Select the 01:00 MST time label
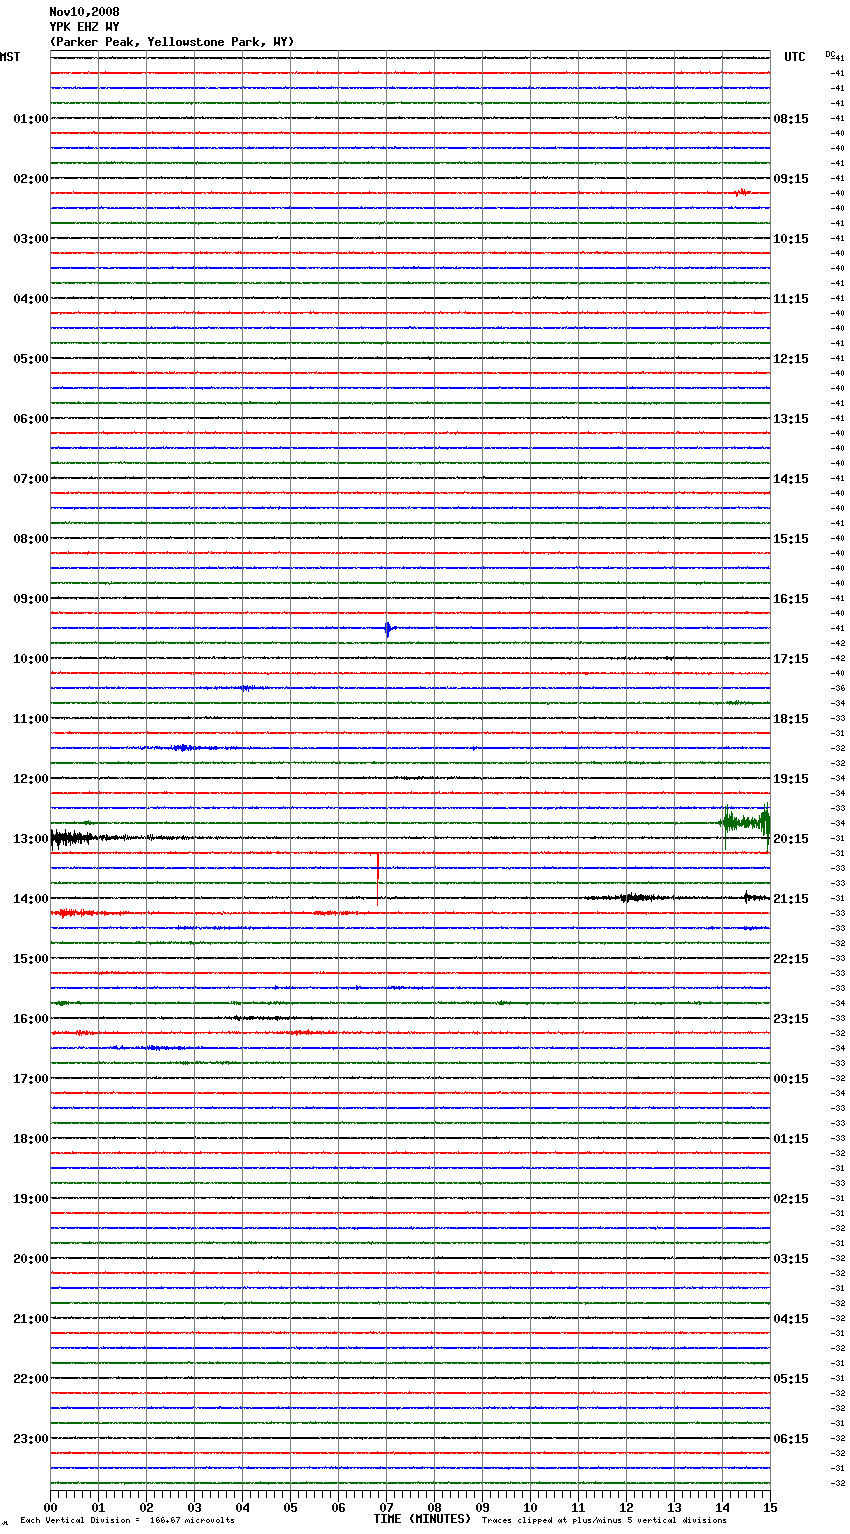The width and height of the screenshot is (850, 1534). pos(31,119)
